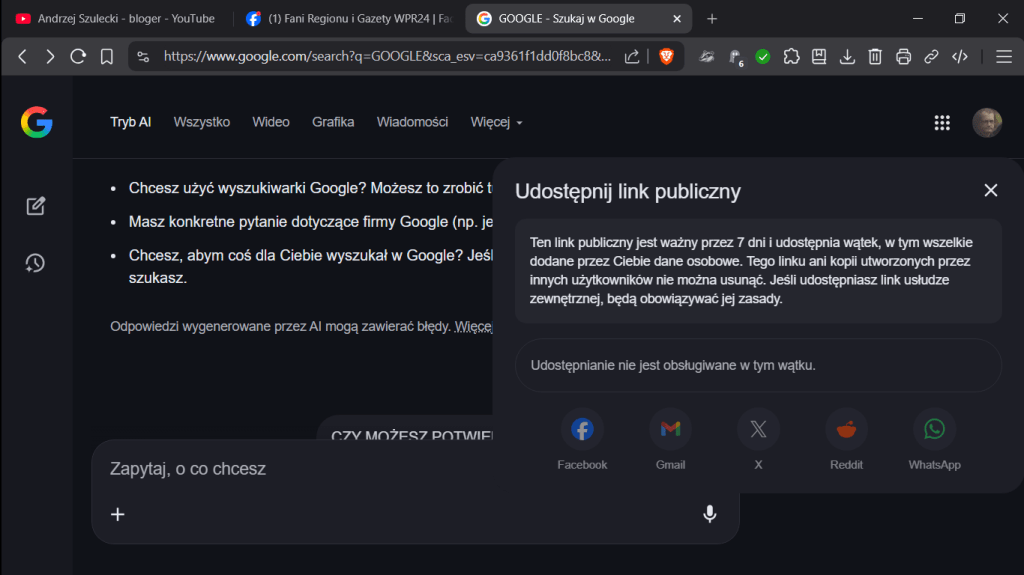Viewport: 1024px width, 575px height.
Task: Open the Brave main hamburger menu
Action: (x=1004, y=57)
